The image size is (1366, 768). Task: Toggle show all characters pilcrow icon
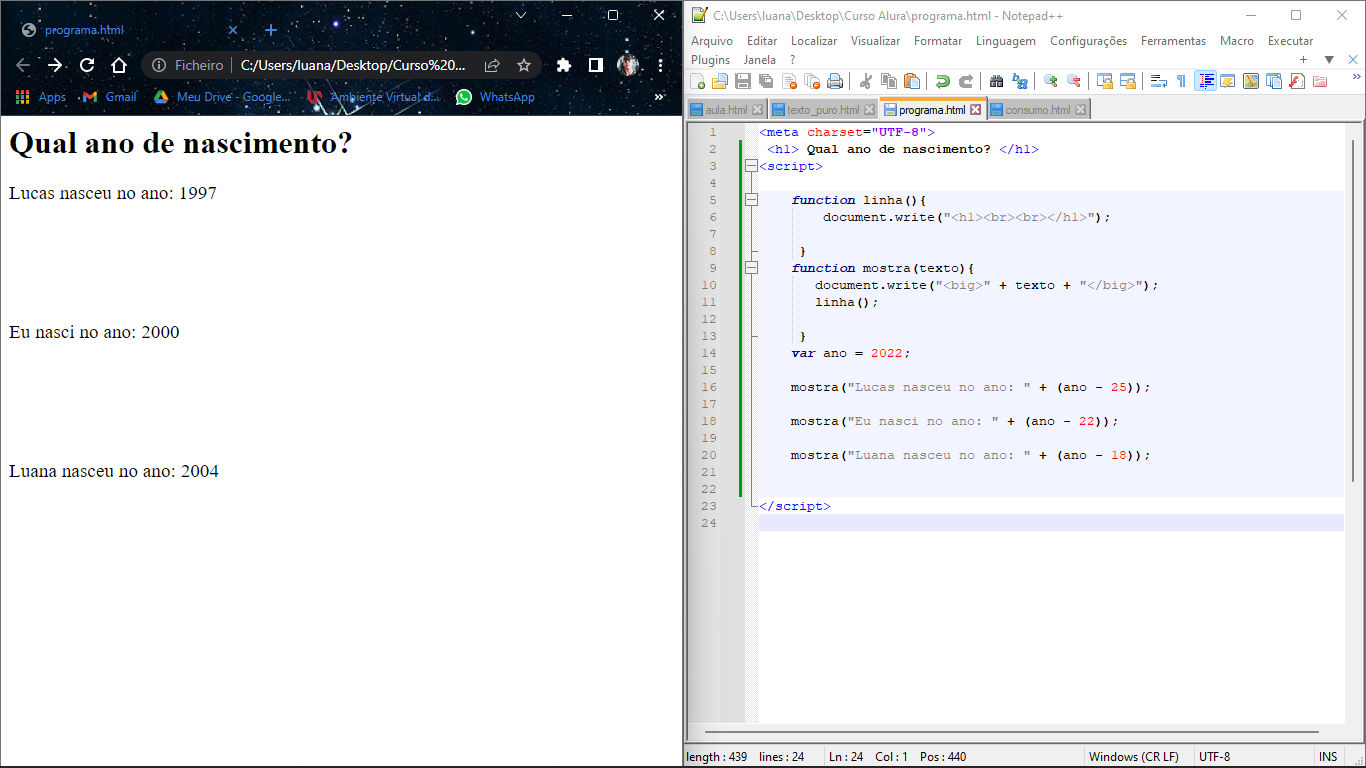pyautogui.click(x=1181, y=81)
